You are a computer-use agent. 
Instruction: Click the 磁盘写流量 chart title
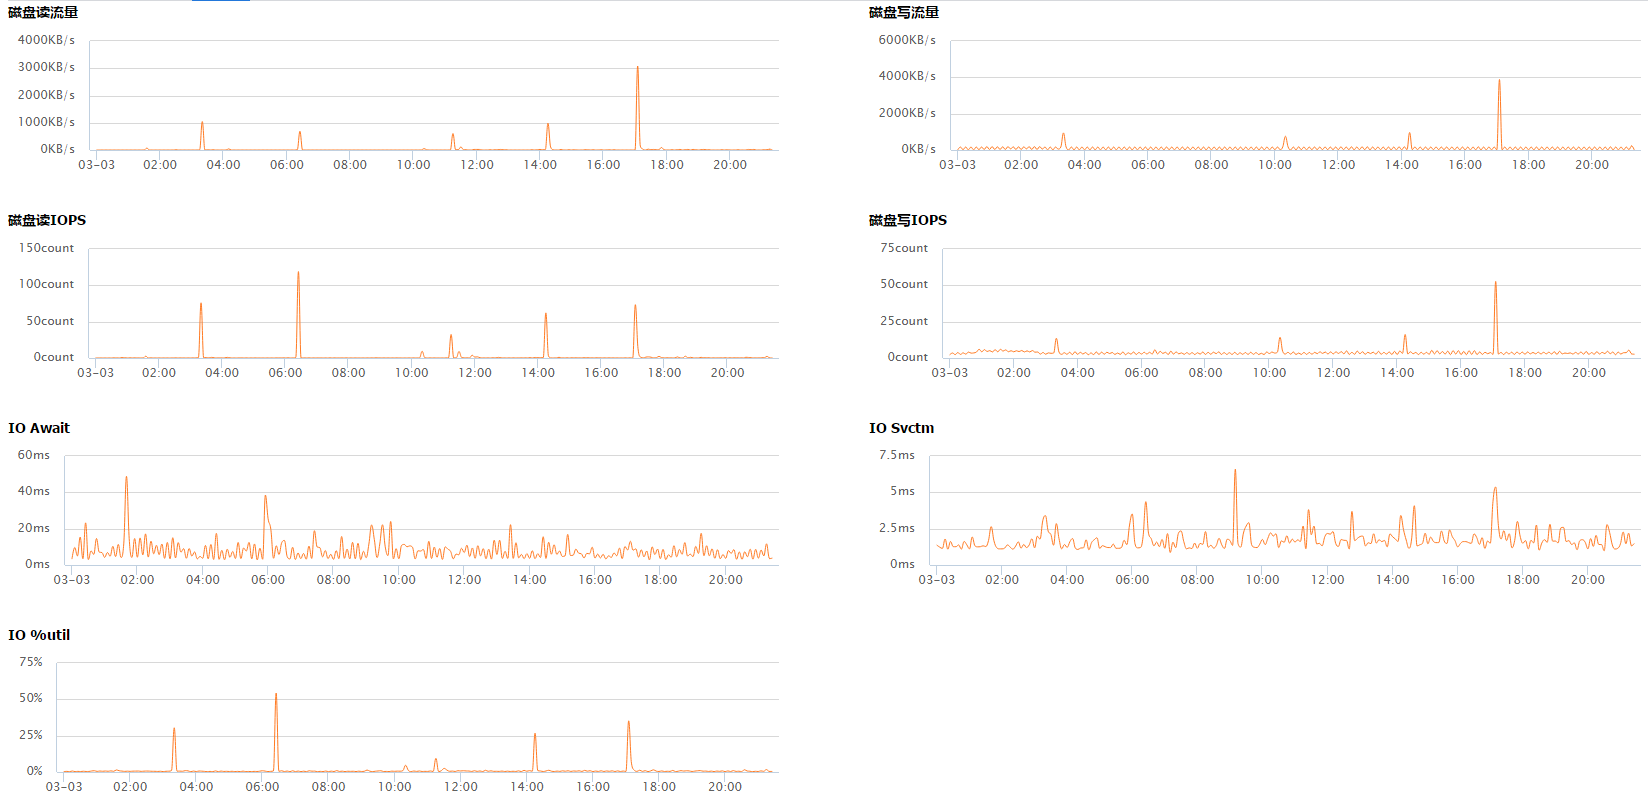point(904,12)
